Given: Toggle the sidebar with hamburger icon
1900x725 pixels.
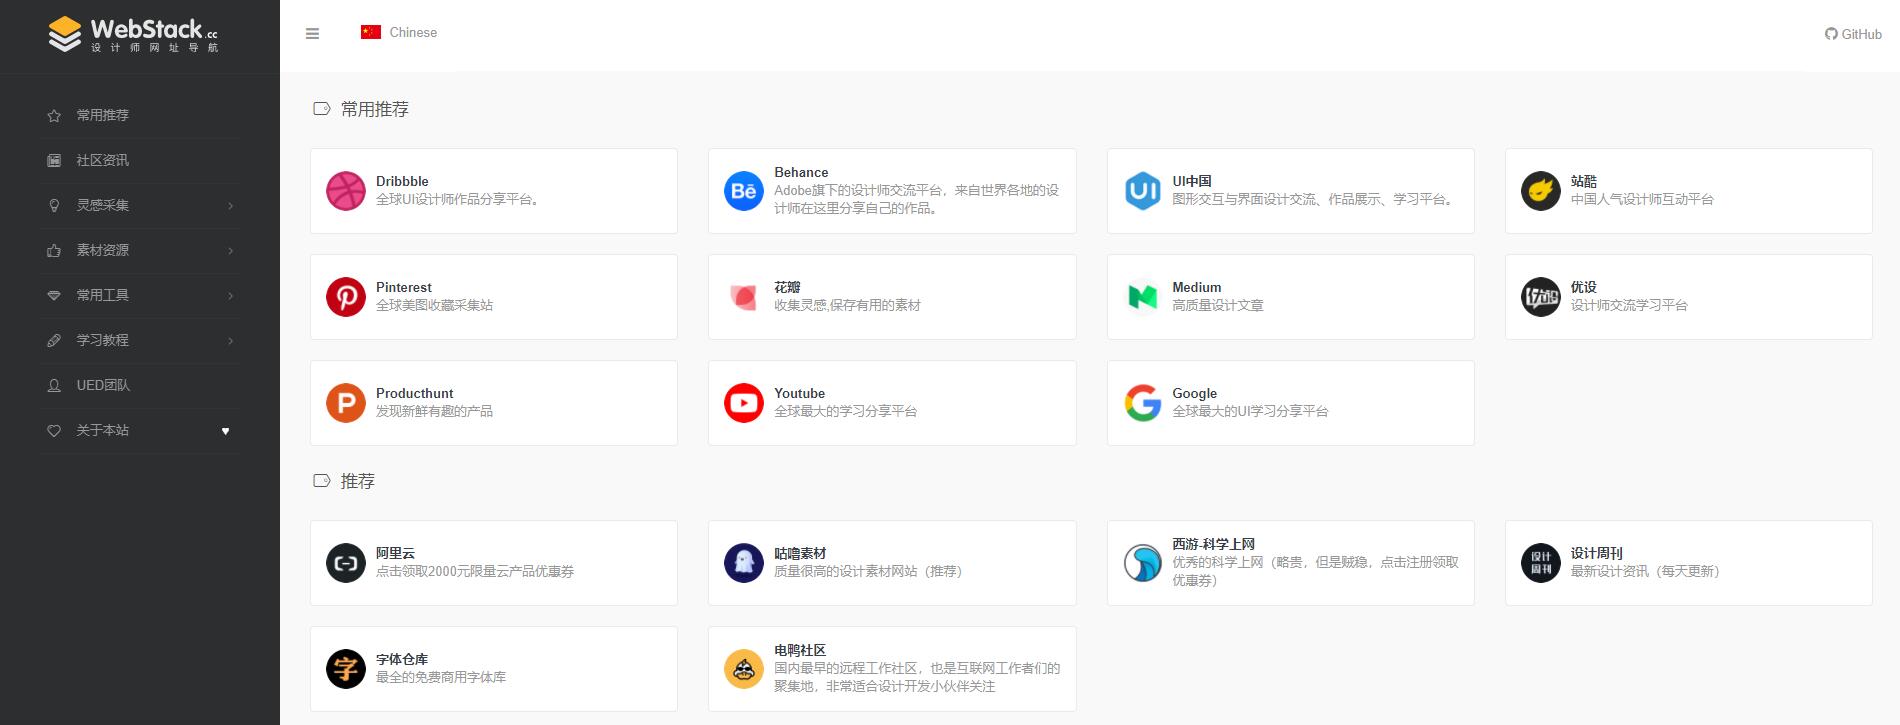Looking at the screenshot, I should click(x=312, y=33).
